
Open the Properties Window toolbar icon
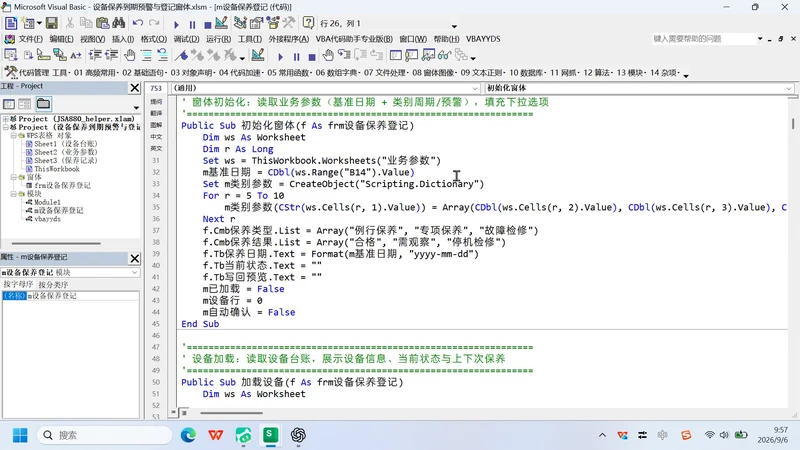(256, 23)
